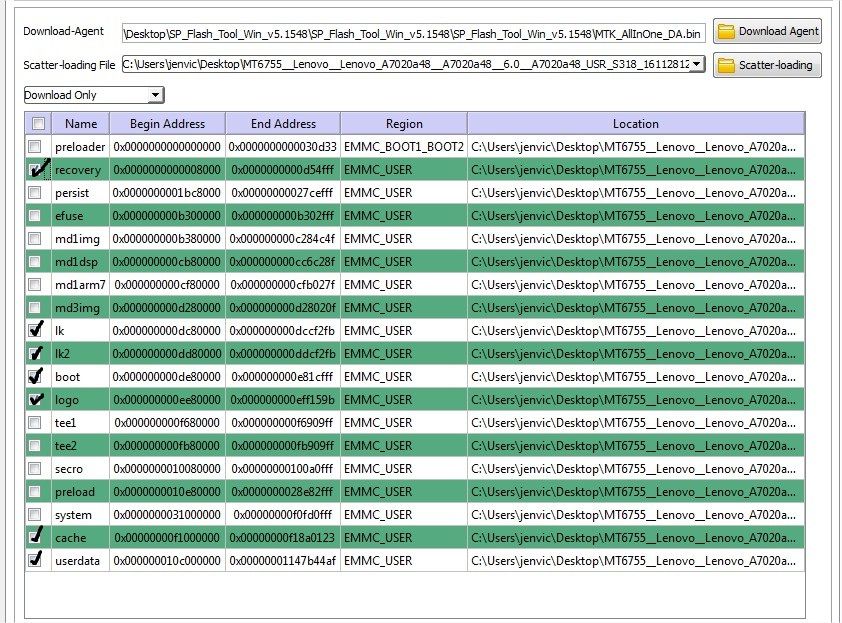842x623 pixels.
Task: Expand the Scatter-loading File path dropdown
Action: 696,65
